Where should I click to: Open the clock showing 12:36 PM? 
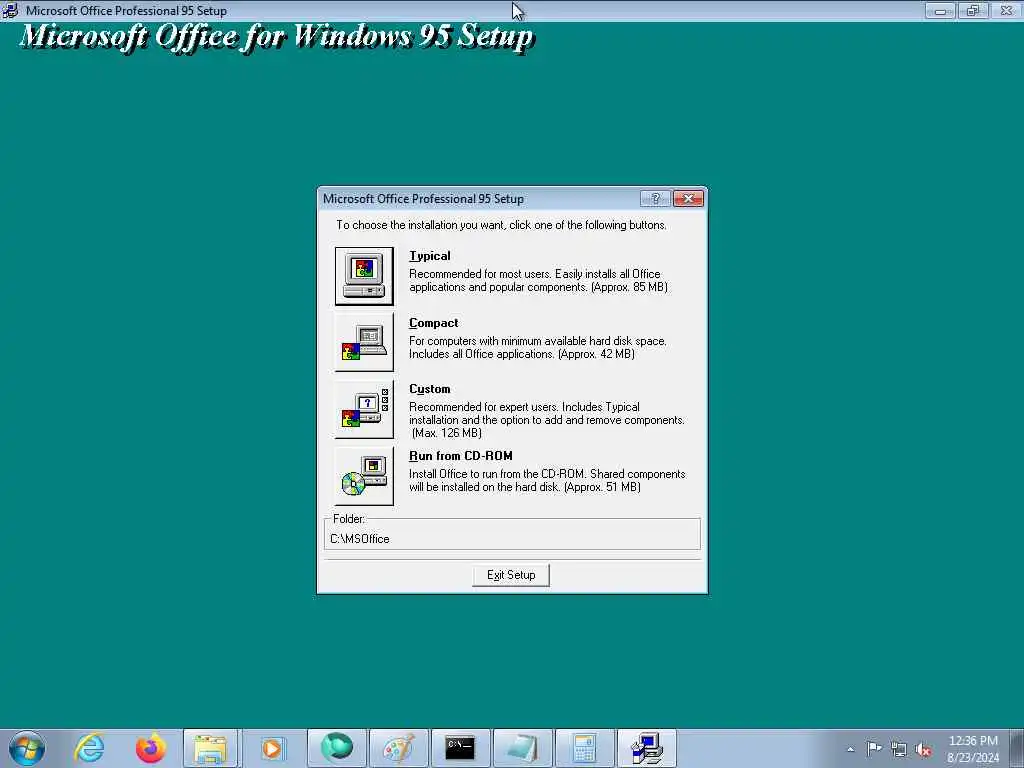[x=972, y=749]
